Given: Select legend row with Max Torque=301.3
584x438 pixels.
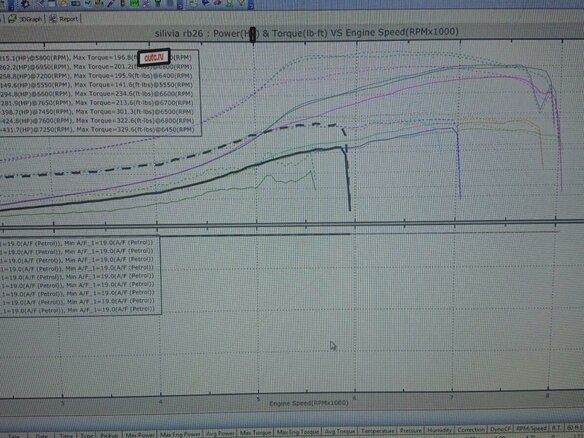Looking at the screenshot, I should [x=97, y=112].
